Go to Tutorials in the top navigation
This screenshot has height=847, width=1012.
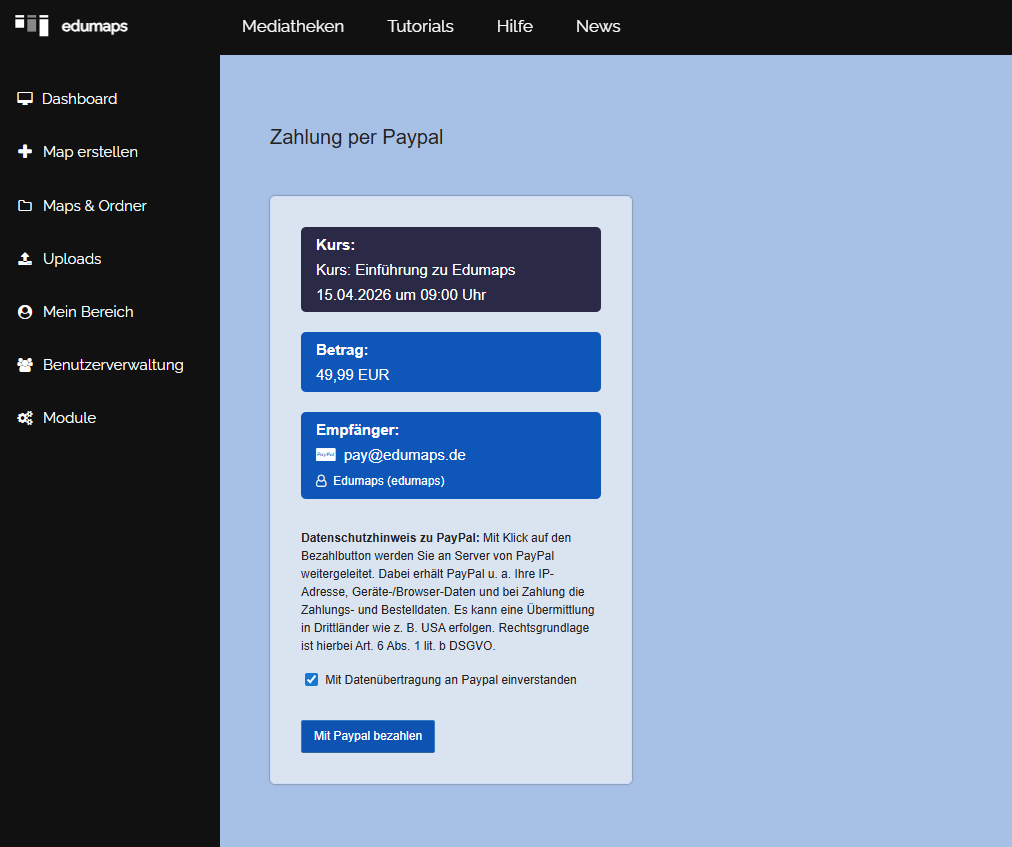click(x=420, y=27)
